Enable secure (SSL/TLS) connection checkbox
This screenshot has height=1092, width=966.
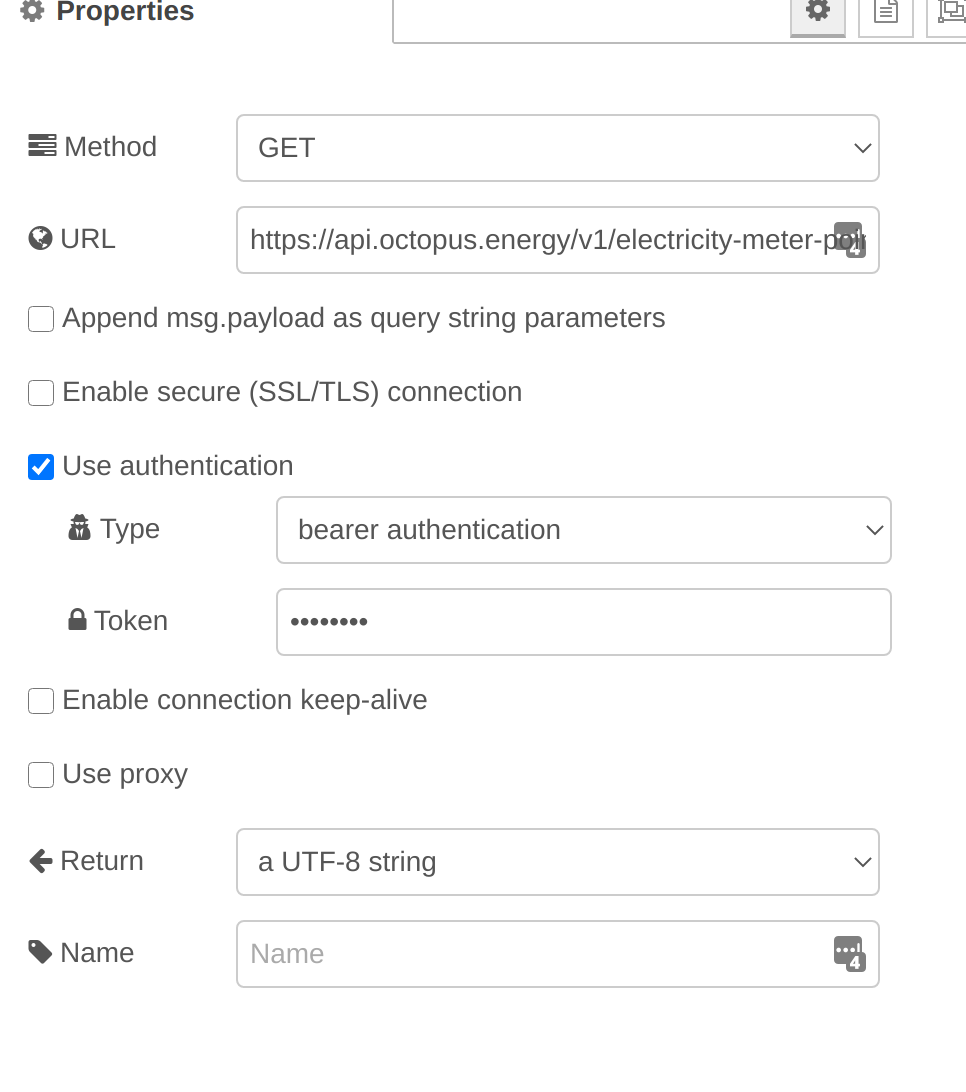pos(41,393)
